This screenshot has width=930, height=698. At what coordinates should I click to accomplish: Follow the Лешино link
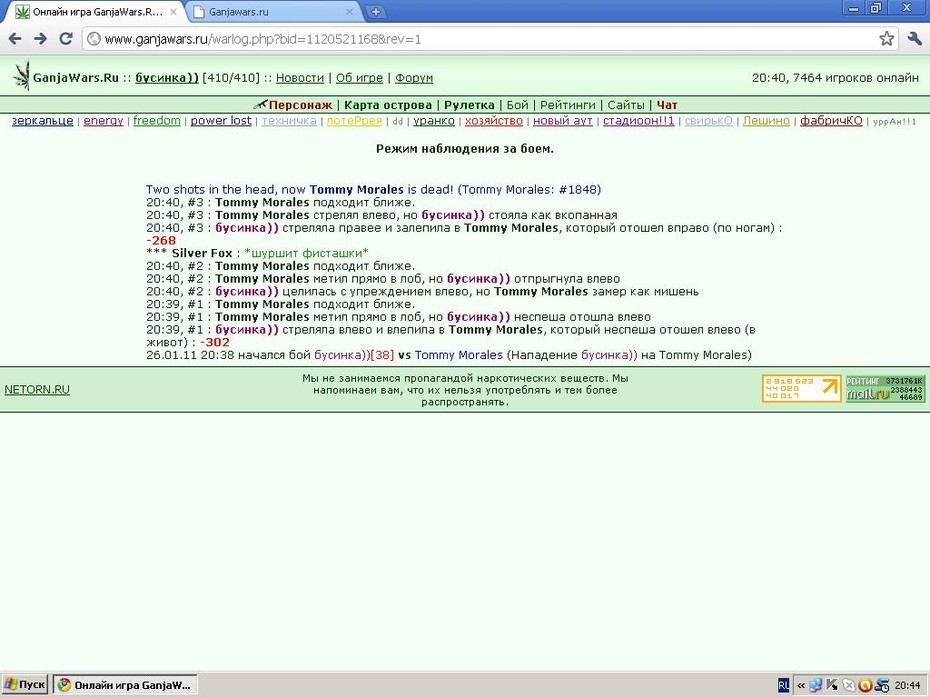coord(766,120)
